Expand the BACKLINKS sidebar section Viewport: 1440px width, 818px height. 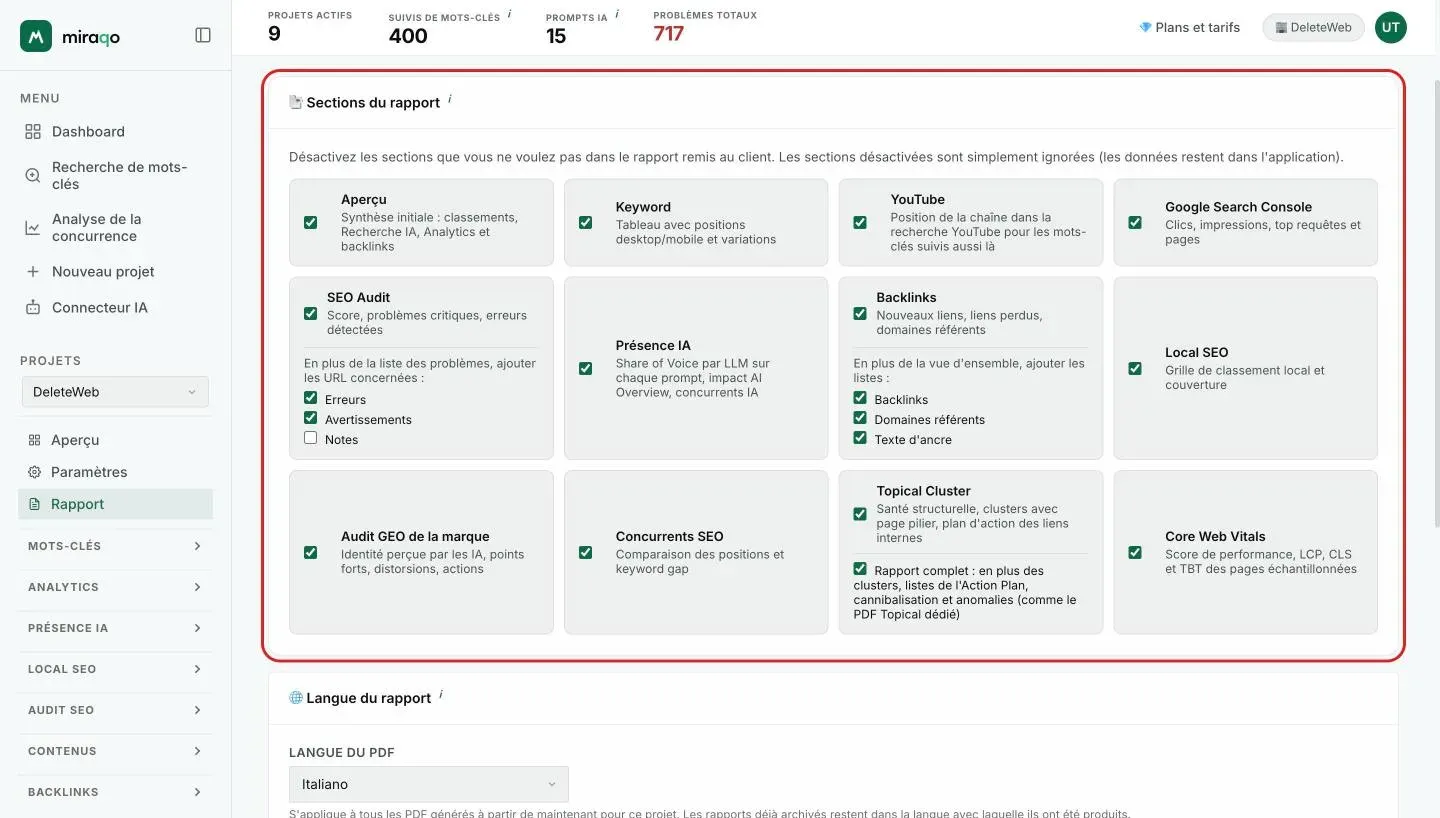coord(115,792)
